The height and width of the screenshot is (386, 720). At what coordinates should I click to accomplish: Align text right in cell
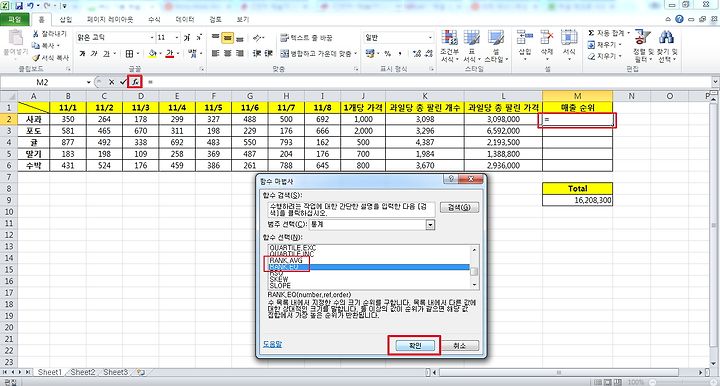[x=239, y=54]
